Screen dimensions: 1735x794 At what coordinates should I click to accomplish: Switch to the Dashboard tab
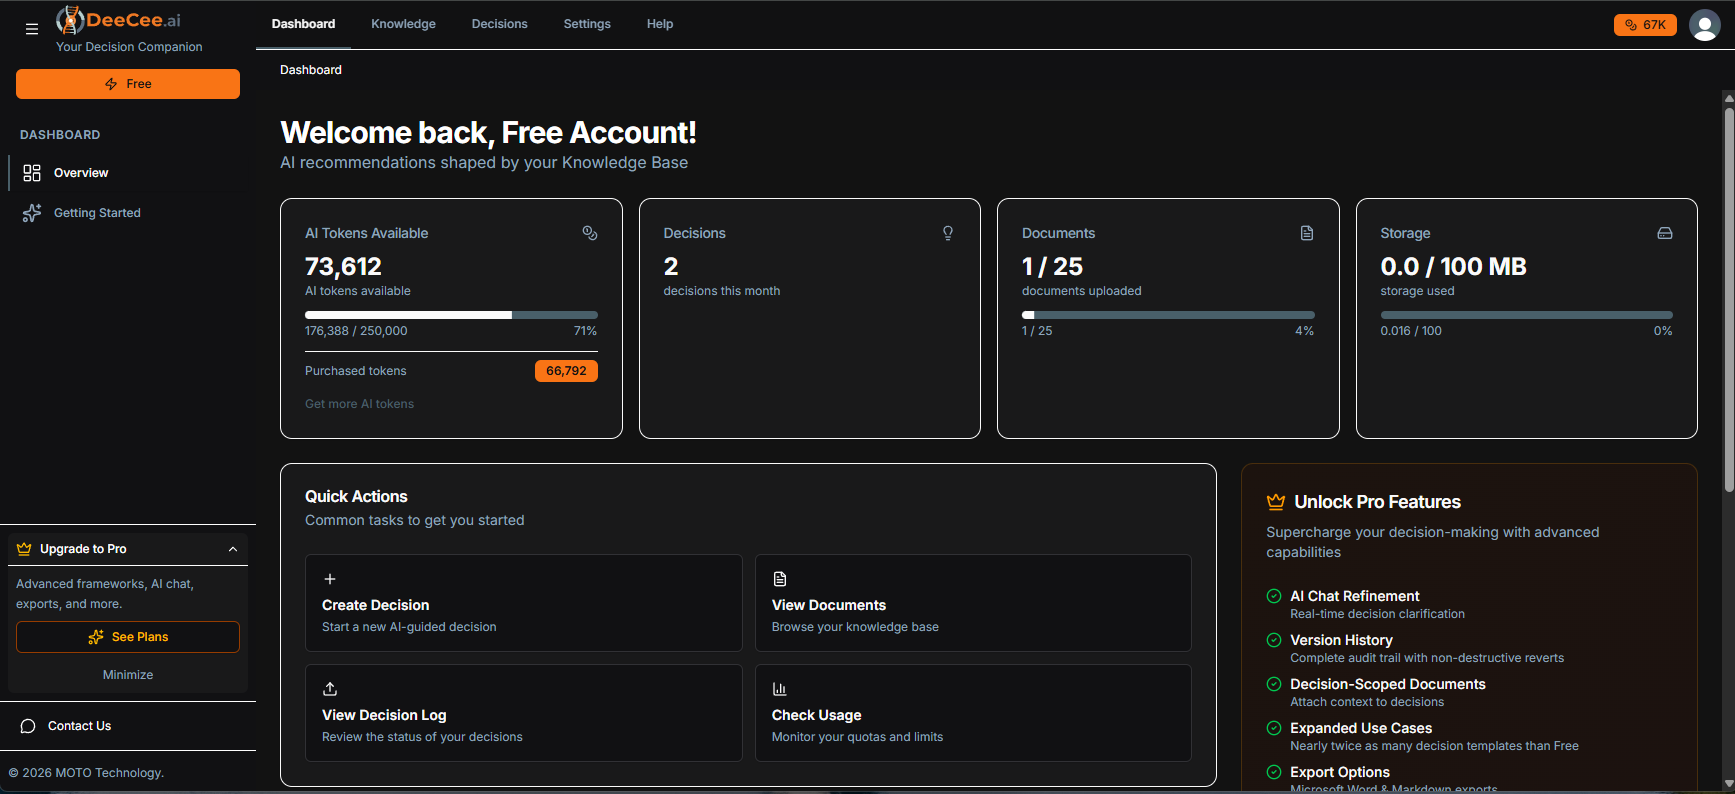[303, 24]
